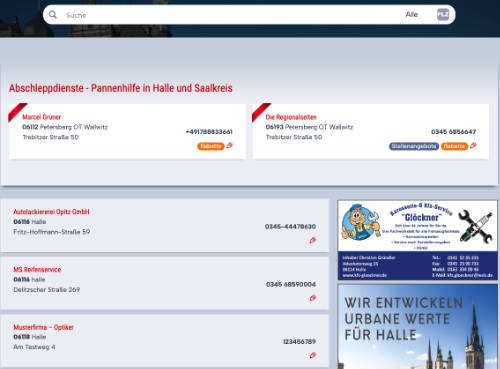Viewport: 500px width, 369px height.
Task: Click edit pencil icon for MS Reifenservice
Action: pyautogui.click(x=312, y=298)
